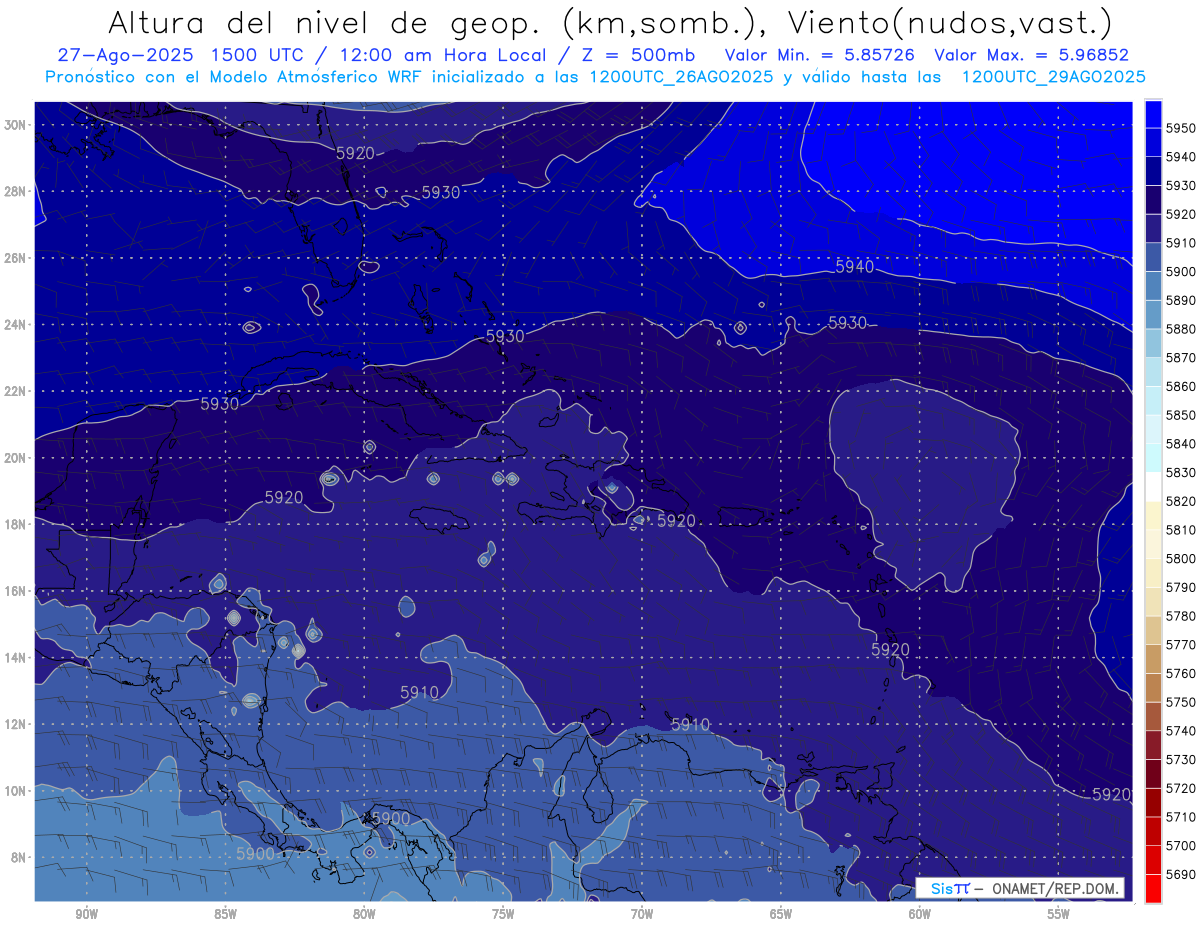Click the '14N' latitude axis label
The width and height of the screenshot is (1200, 927).
(x=17, y=657)
